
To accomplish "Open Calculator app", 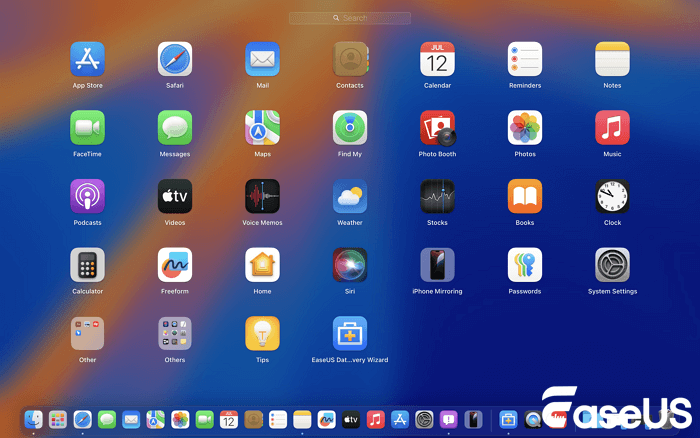I will point(88,265).
